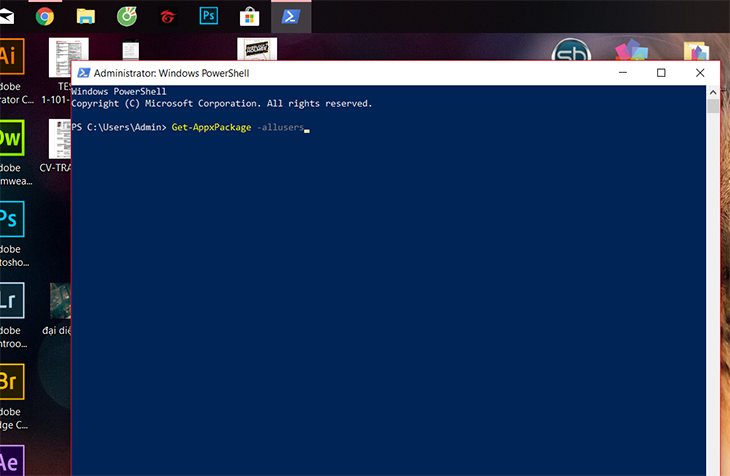This screenshot has height=476, width=730.
Task: Click the Get-AppxPackage command text
Action: coord(211,127)
